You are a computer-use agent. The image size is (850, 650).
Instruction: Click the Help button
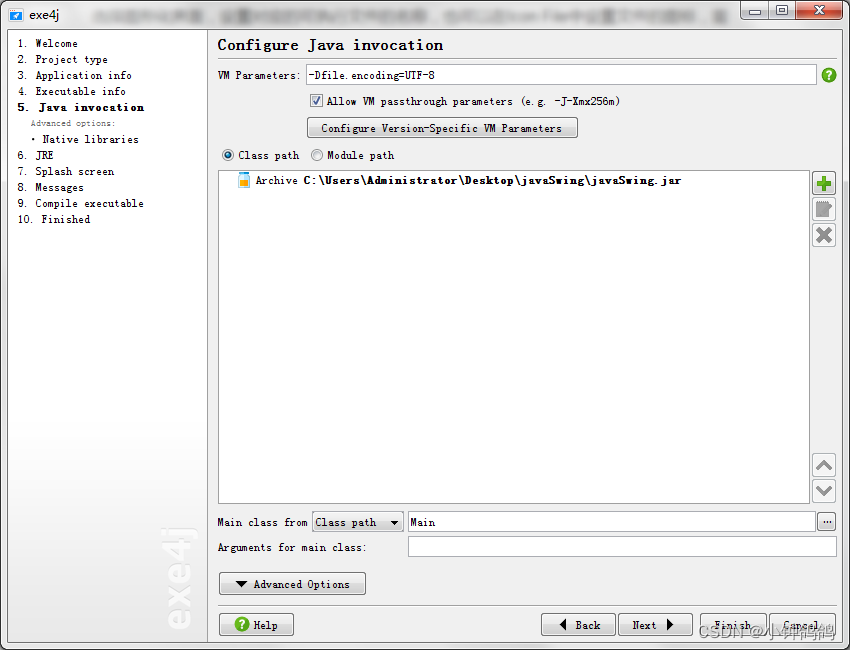pyautogui.click(x=256, y=625)
